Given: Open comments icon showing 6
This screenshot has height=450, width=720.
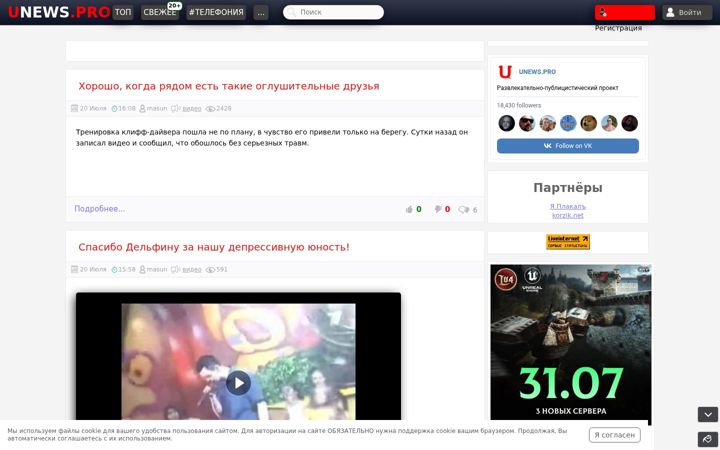Looking at the screenshot, I should pyautogui.click(x=463, y=209).
